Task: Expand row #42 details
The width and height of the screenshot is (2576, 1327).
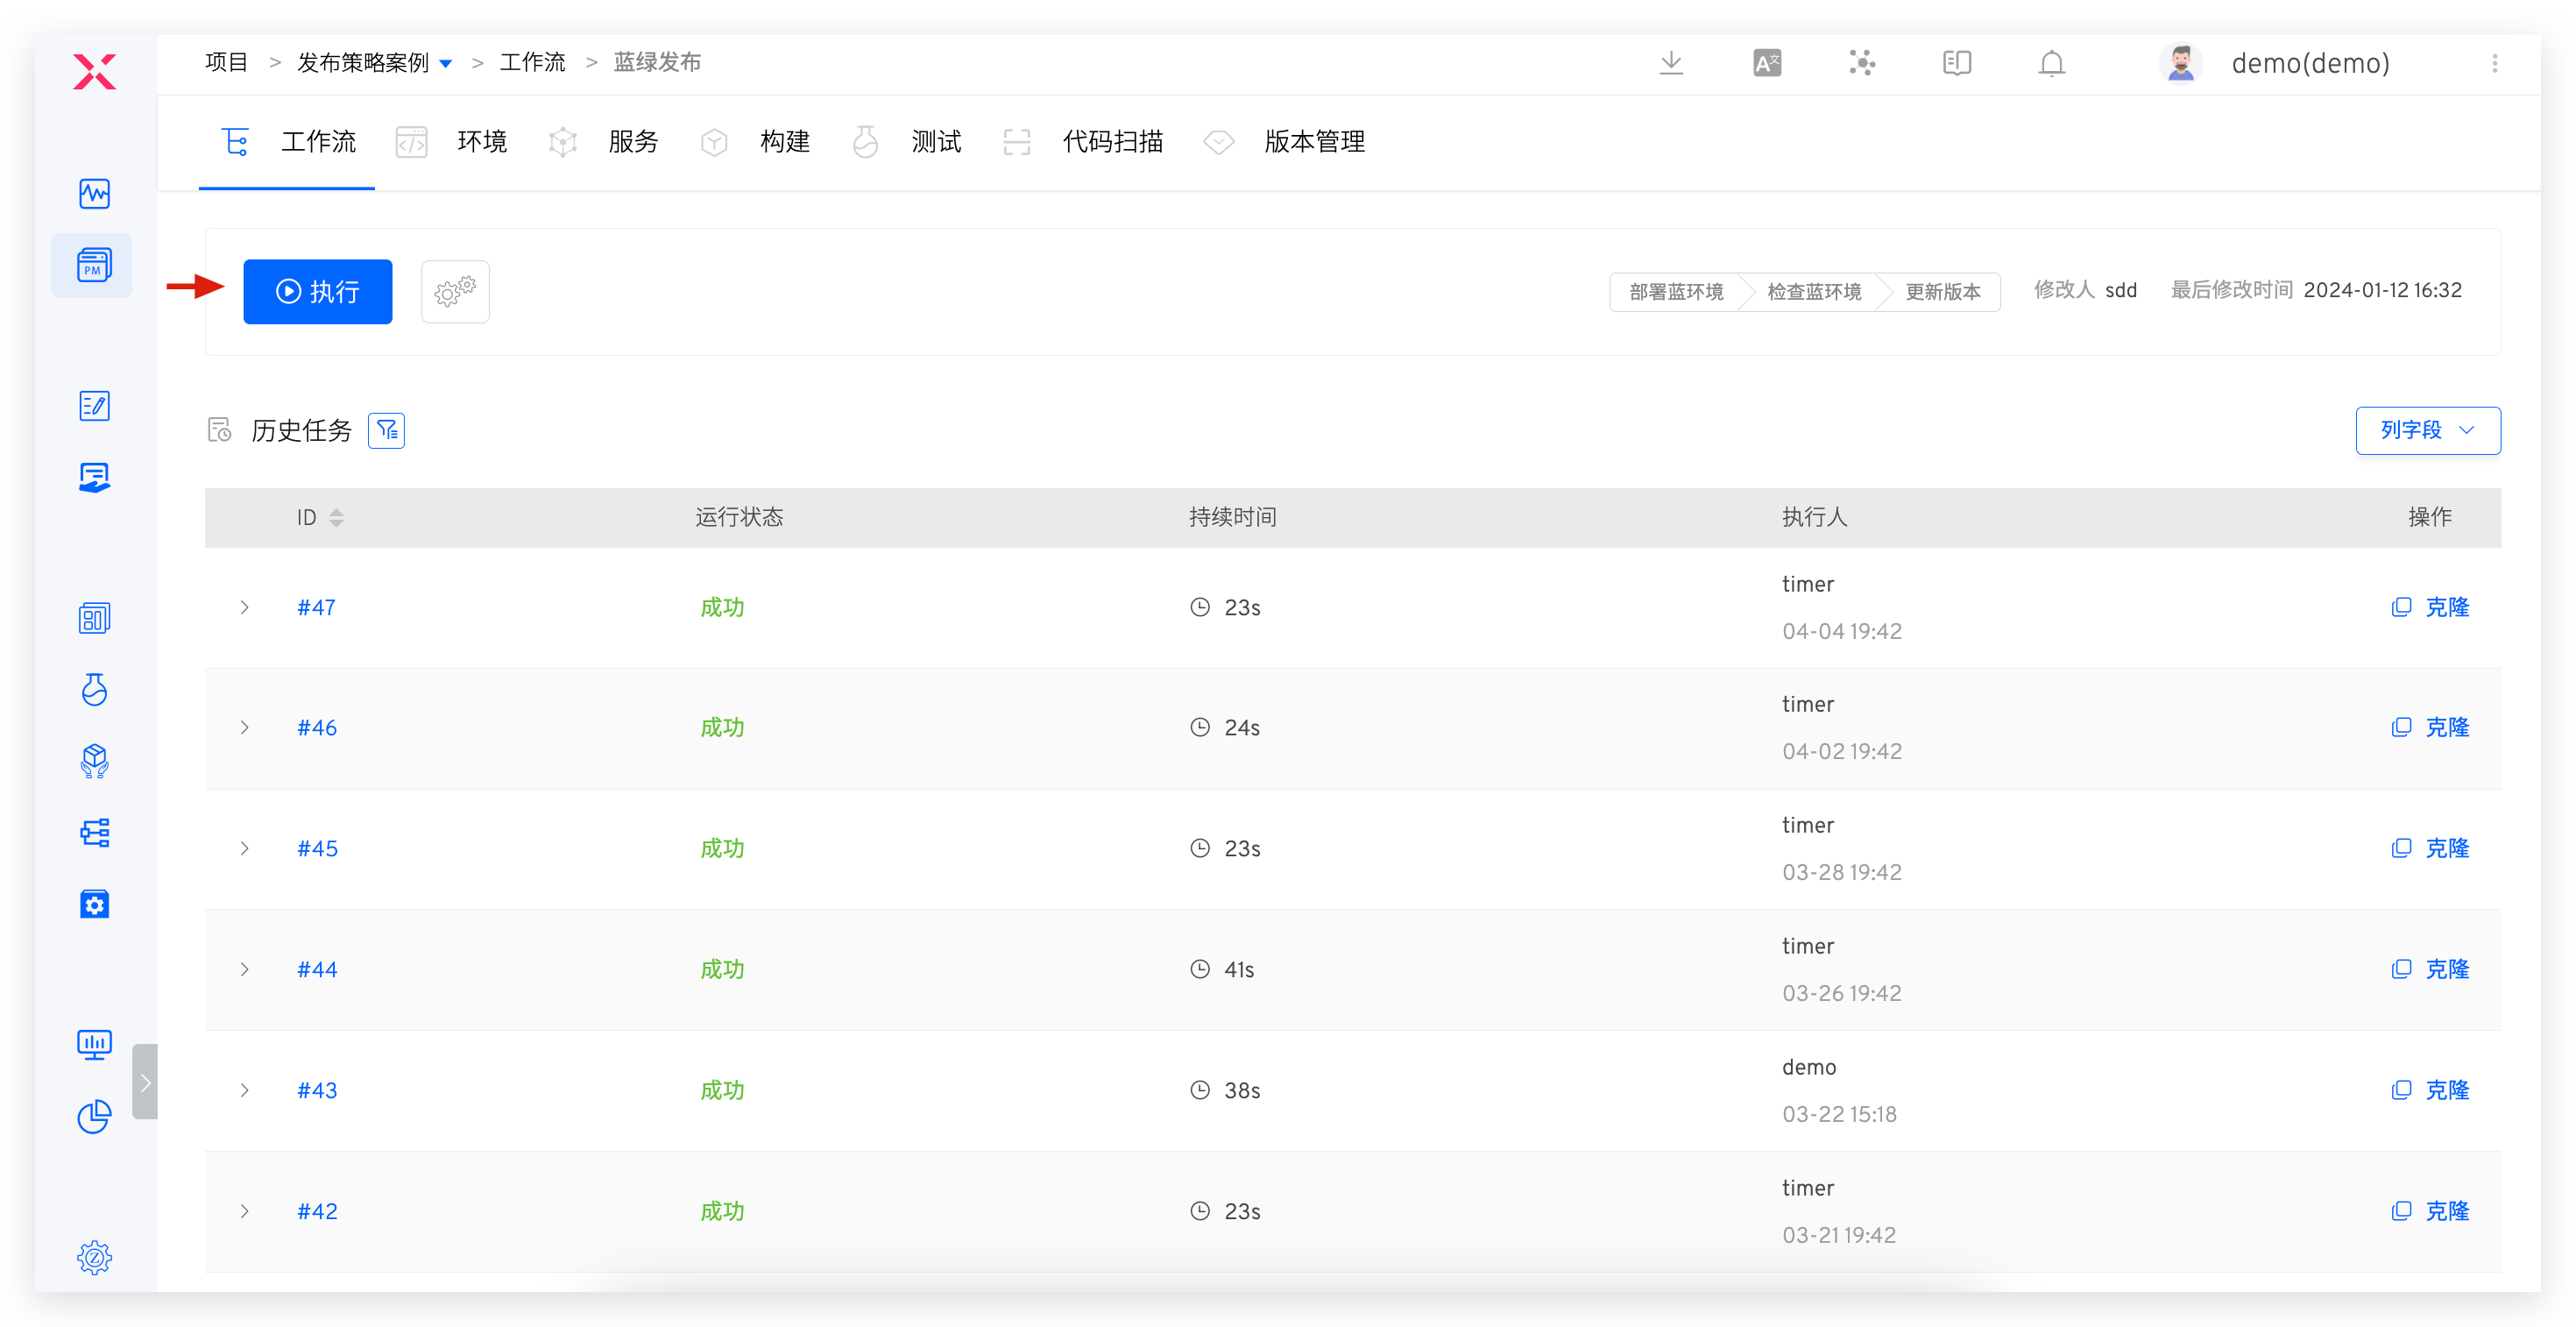Action: pyautogui.click(x=244, y=1211)
